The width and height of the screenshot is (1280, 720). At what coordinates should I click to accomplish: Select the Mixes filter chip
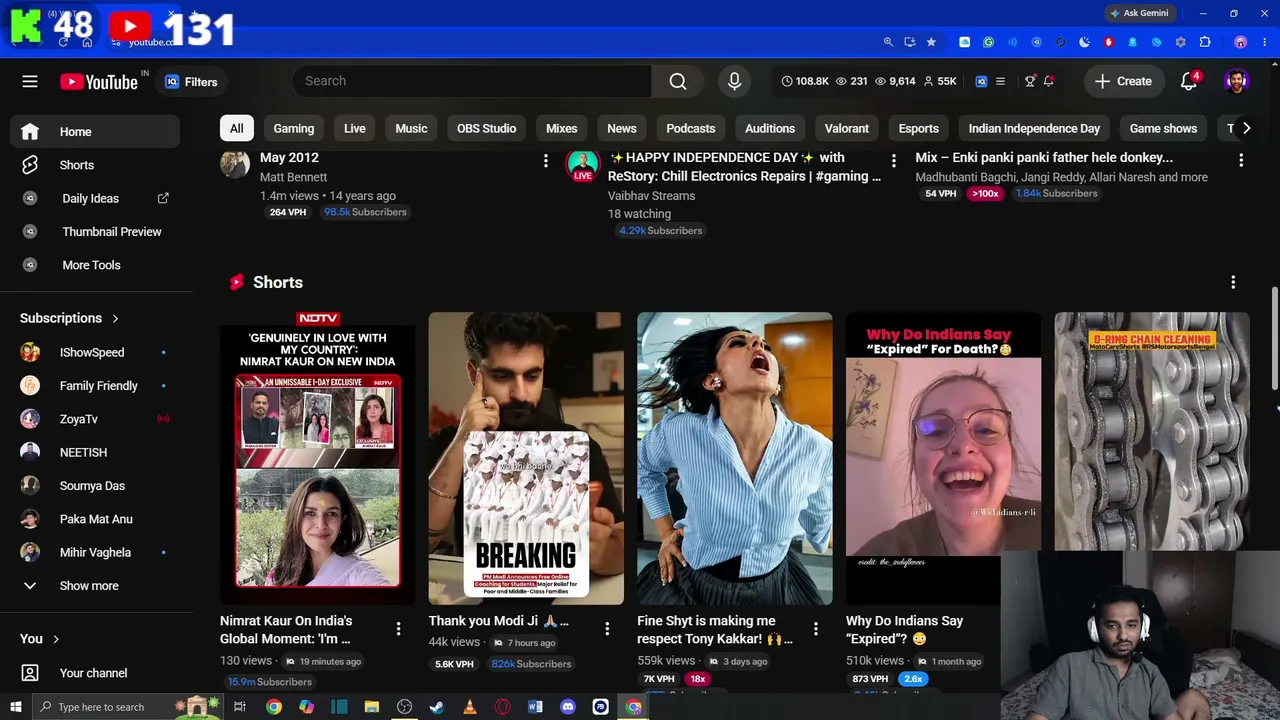point(562,128)
